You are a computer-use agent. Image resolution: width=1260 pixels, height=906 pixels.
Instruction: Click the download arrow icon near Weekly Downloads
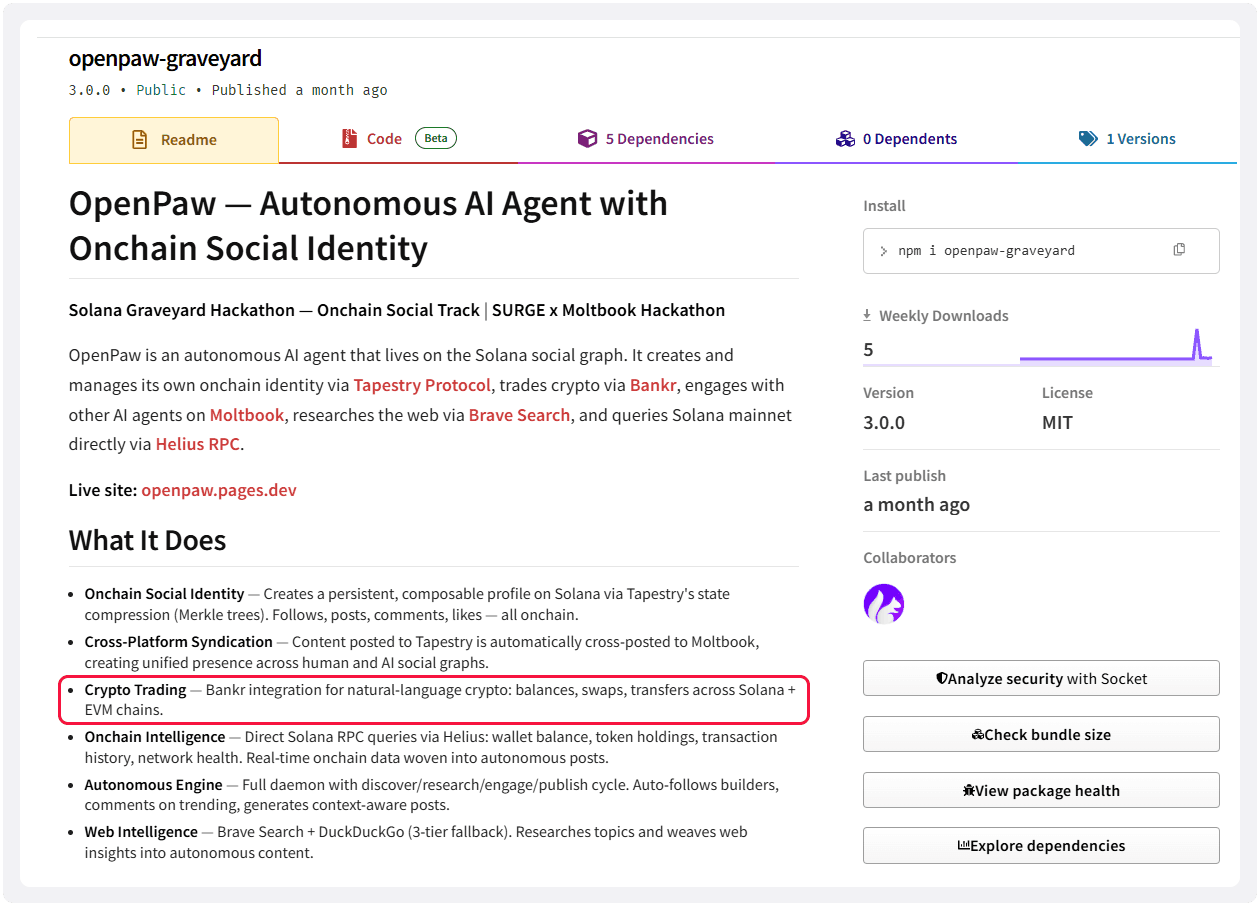tap(866, 314)
